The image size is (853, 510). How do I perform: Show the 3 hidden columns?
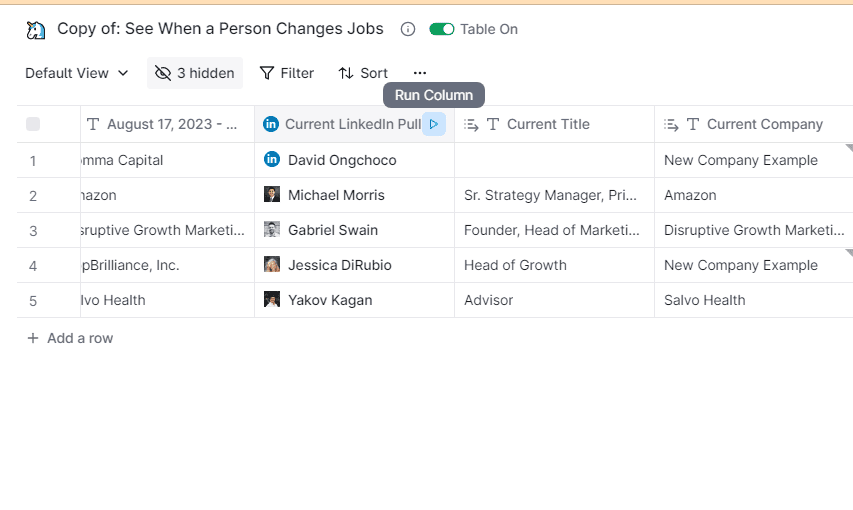(x=195, y=73)
